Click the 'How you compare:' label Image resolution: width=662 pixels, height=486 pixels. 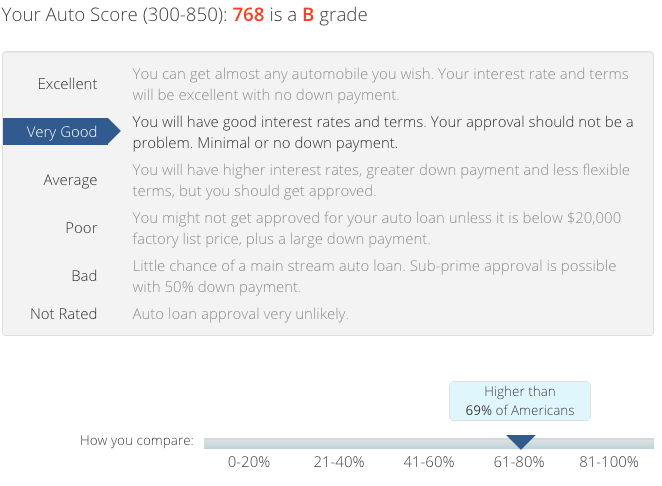click(136, 440)
